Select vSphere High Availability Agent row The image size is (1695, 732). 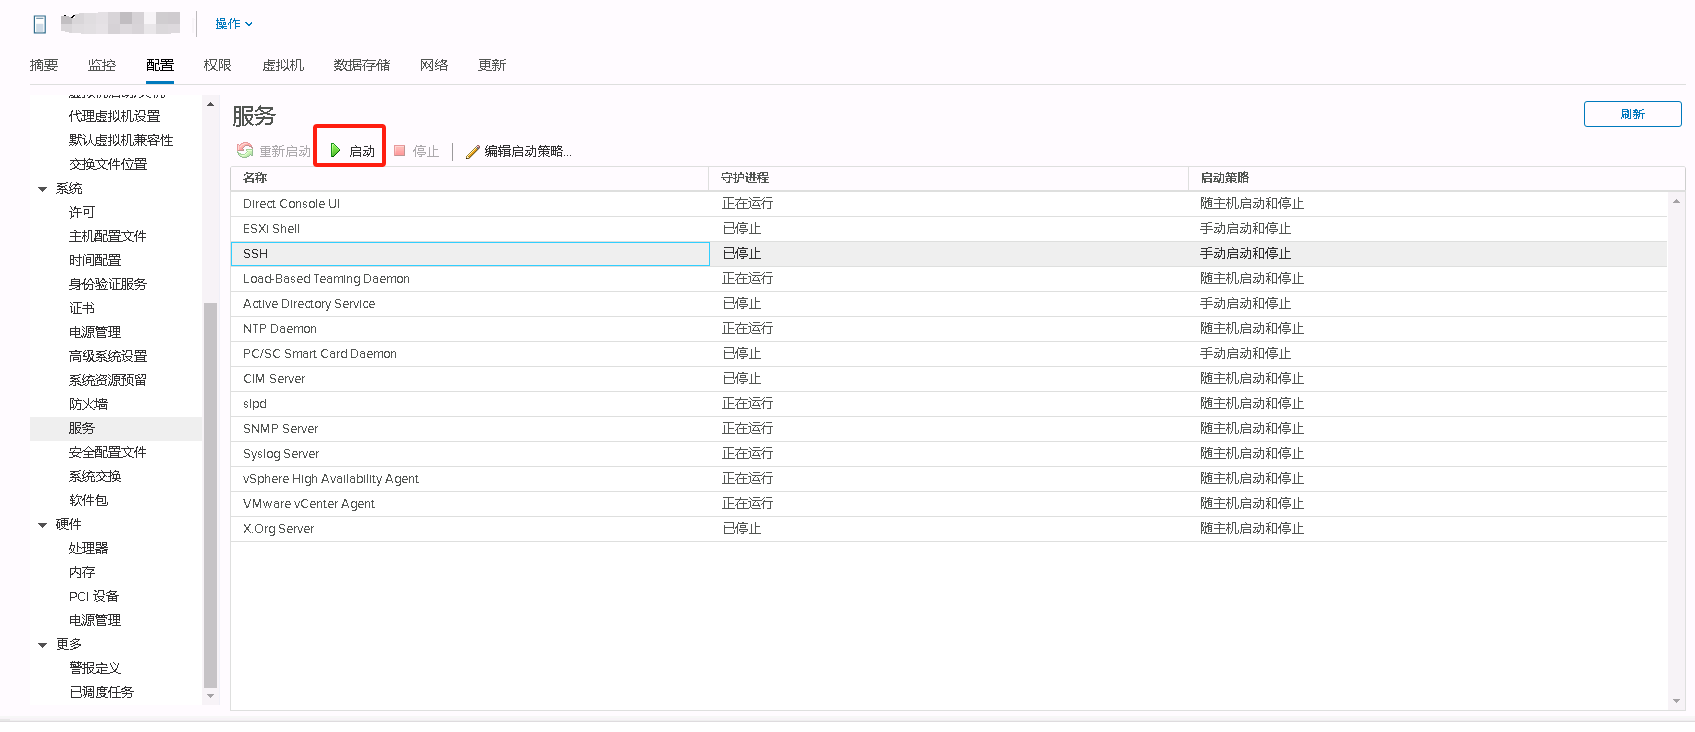click(949, 479)
